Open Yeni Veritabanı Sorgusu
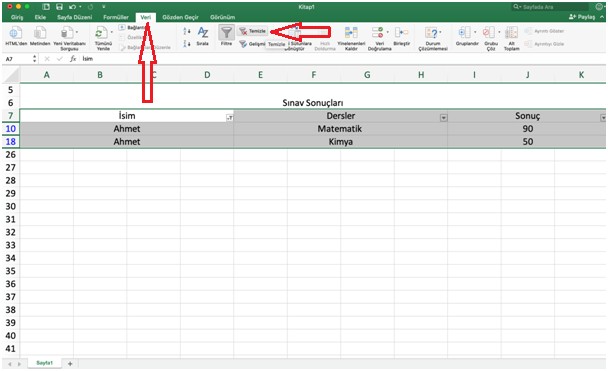Screen dimensions: 608x371 [x=67, y=33]
